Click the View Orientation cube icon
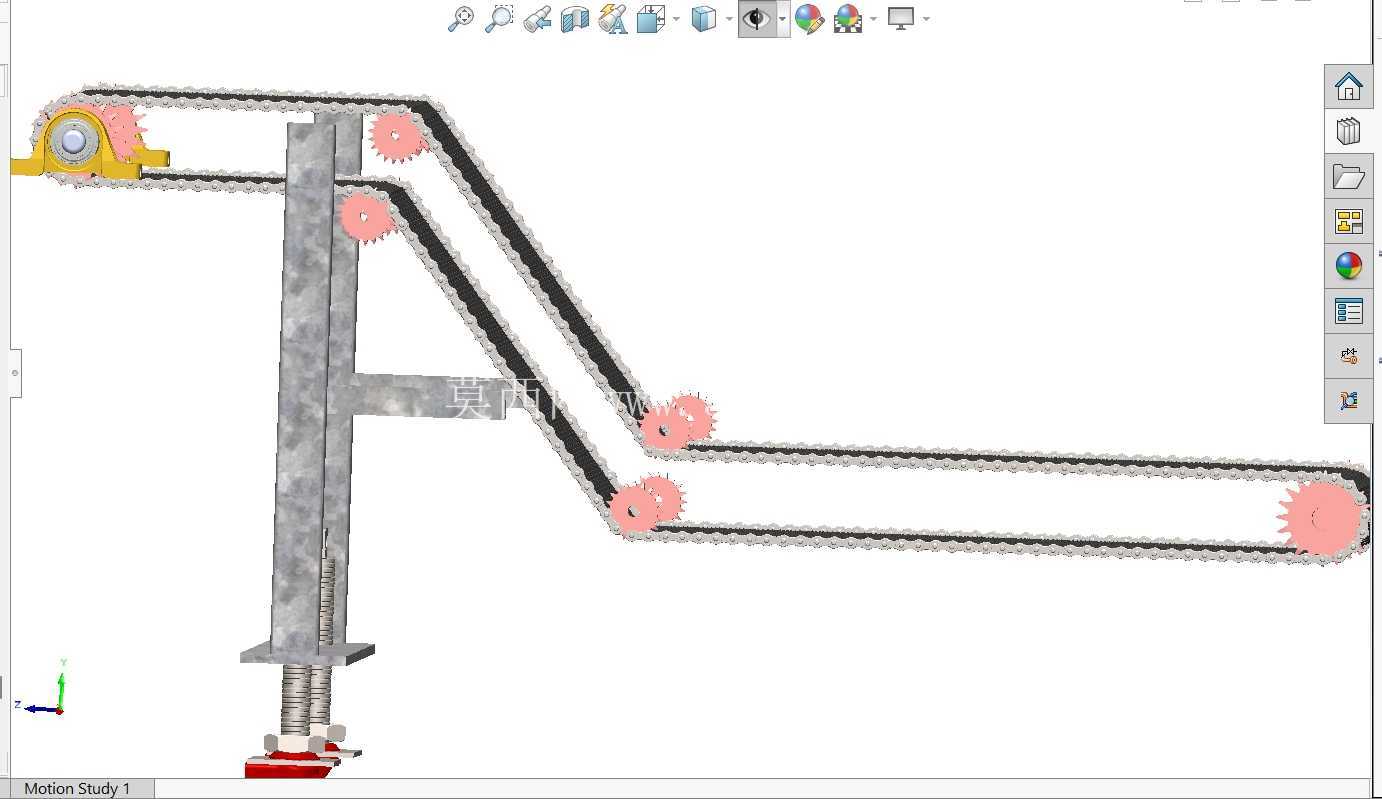1382x799 pixels. (x=651, y=18)
